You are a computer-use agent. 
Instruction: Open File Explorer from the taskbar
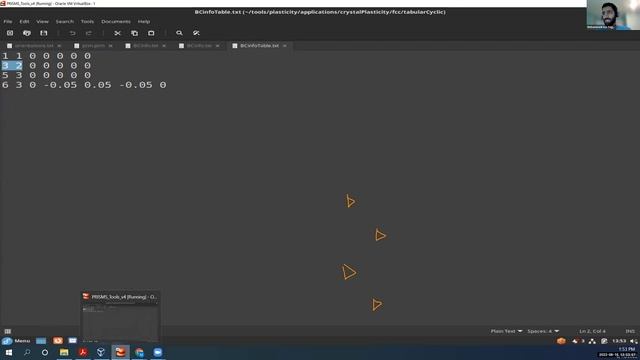click(64, 352)
